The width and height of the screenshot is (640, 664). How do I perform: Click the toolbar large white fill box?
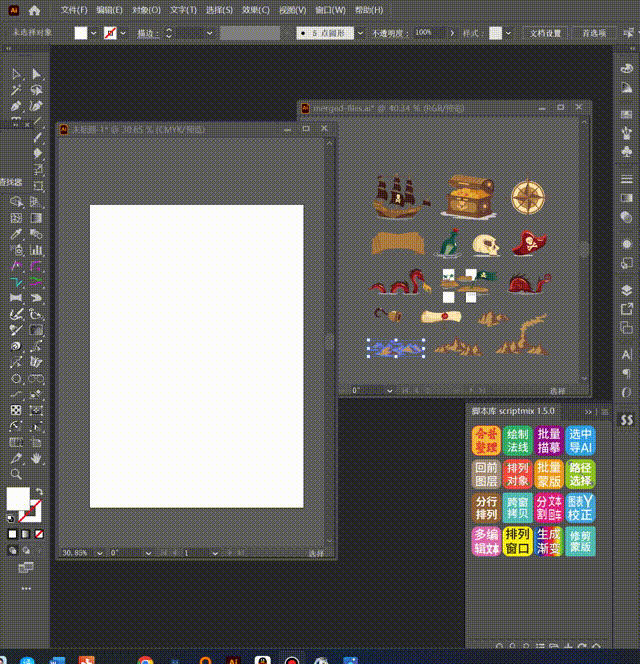(x=18, y=499)
